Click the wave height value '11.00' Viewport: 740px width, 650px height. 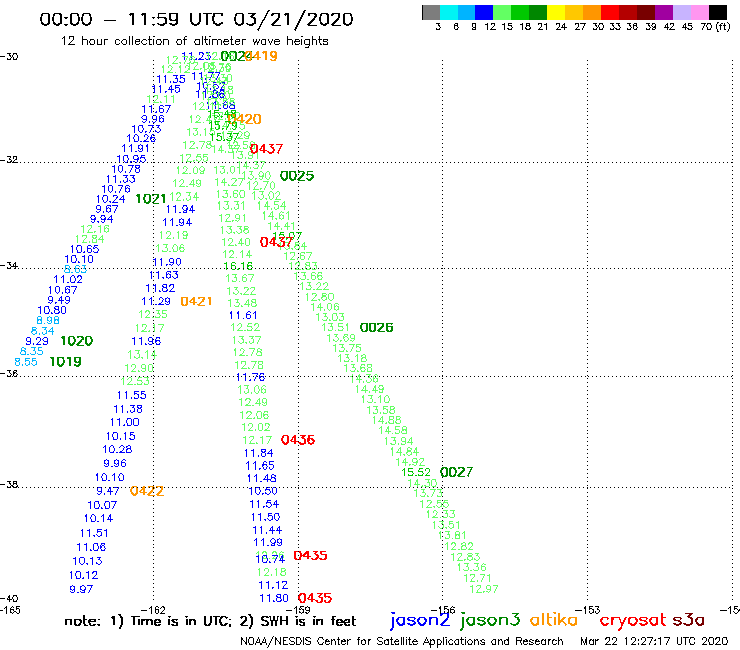125,422
